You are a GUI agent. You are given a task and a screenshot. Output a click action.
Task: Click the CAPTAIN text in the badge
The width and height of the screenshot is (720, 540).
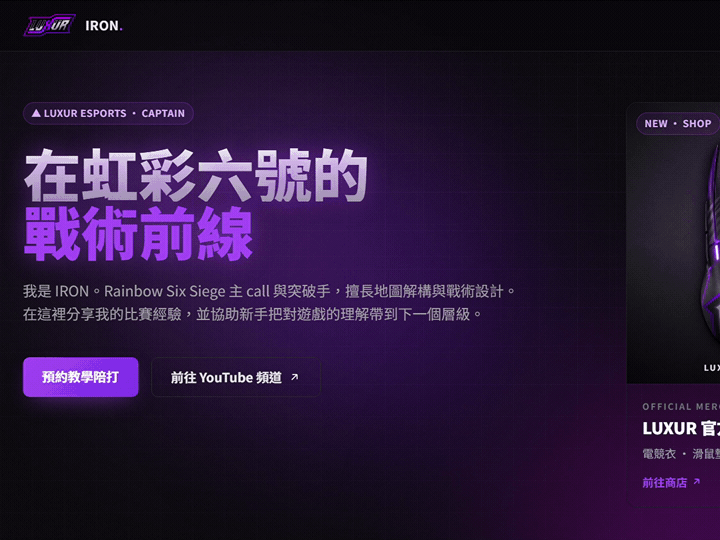pyautogui.click(x=163, y=113)
